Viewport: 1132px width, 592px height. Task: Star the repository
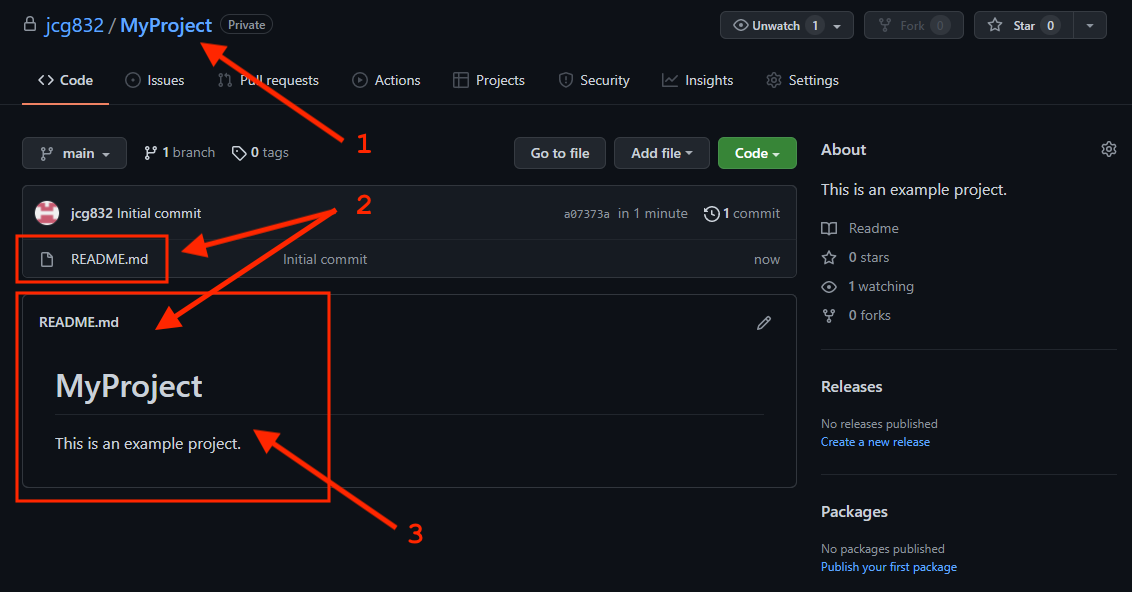[1024, 25]
